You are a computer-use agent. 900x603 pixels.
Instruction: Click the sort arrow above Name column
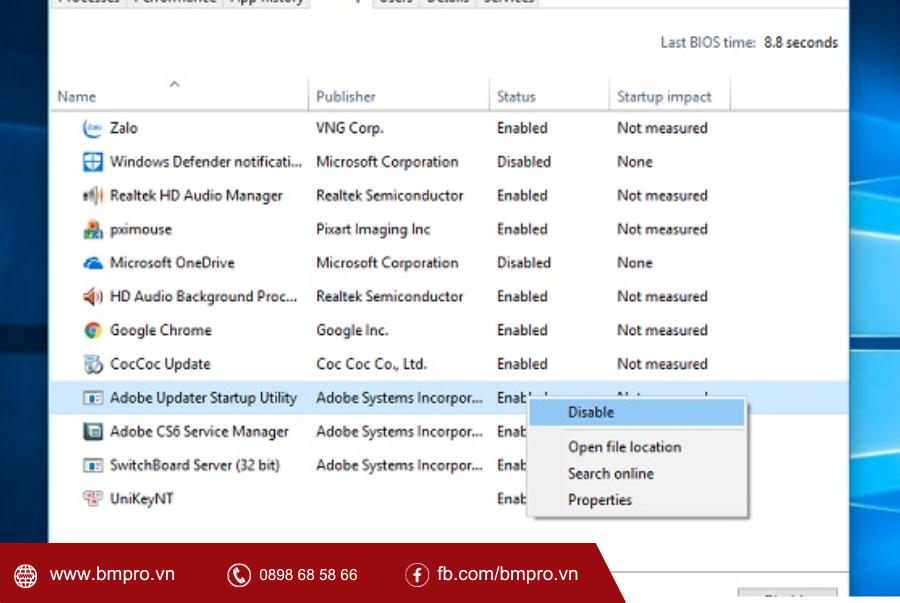(x=174, y=84)
